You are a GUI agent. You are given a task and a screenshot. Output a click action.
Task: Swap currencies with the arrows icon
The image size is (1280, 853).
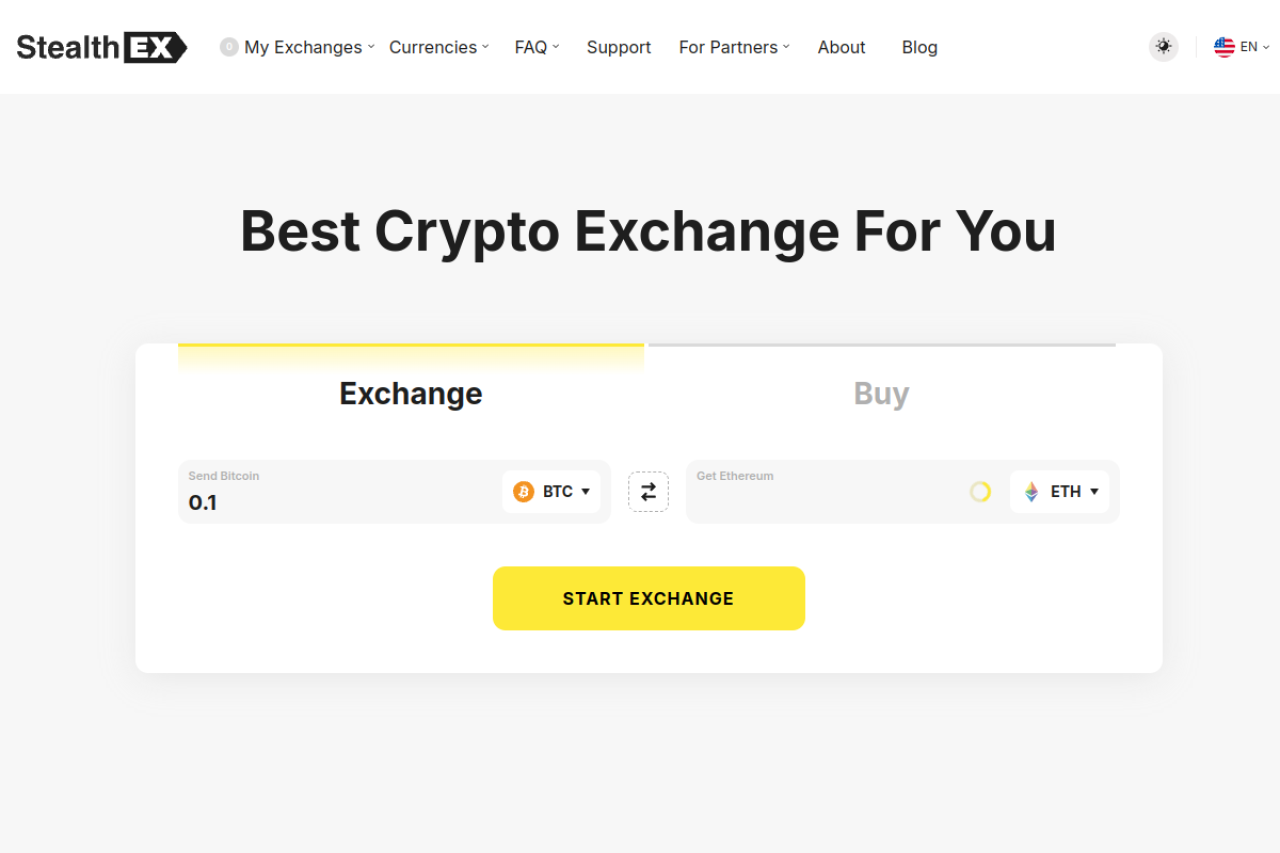tap(648, 492)
